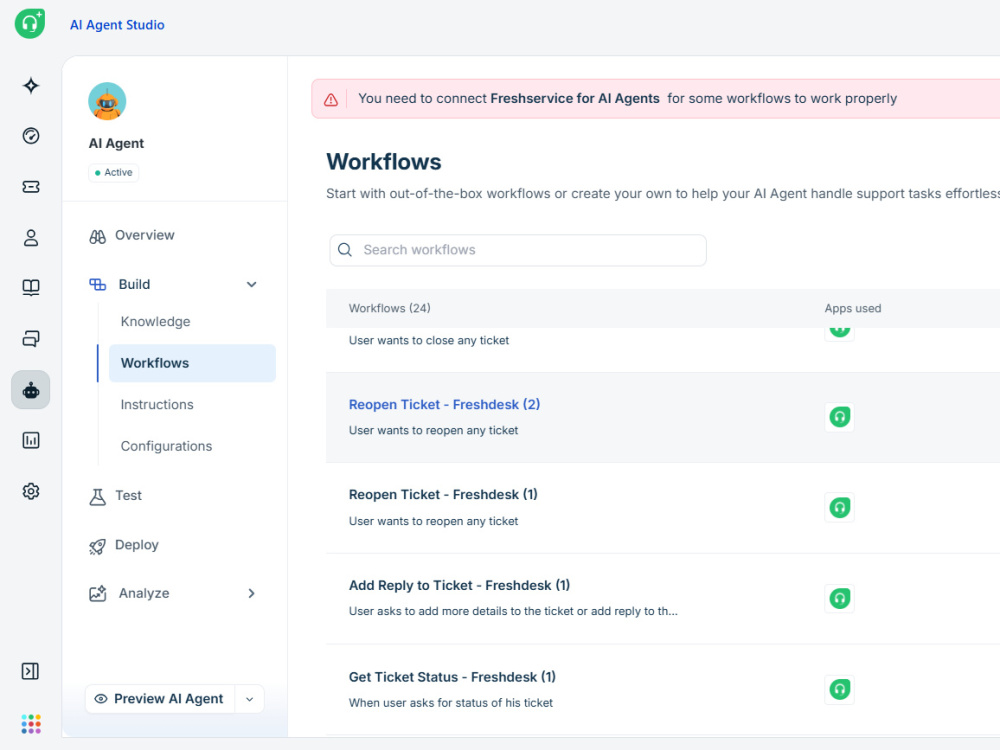
Task: Click Freshdesk app icon for Add Reply row
Action: point(839,598)
